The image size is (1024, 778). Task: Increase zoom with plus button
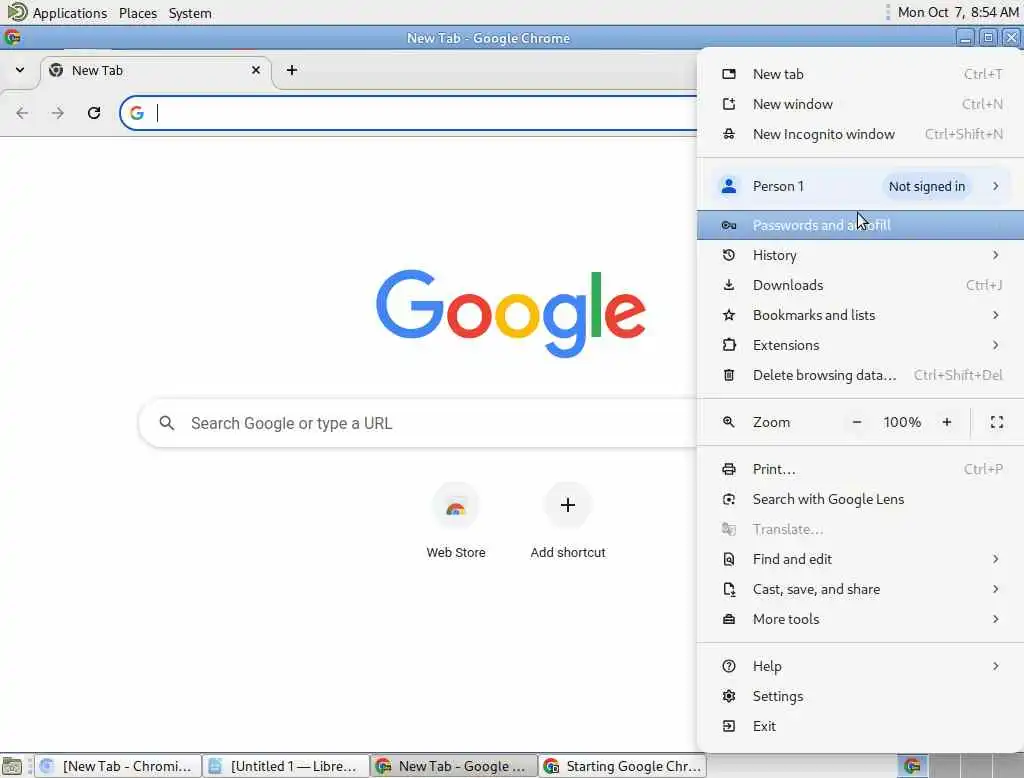[x=947, y=422]
